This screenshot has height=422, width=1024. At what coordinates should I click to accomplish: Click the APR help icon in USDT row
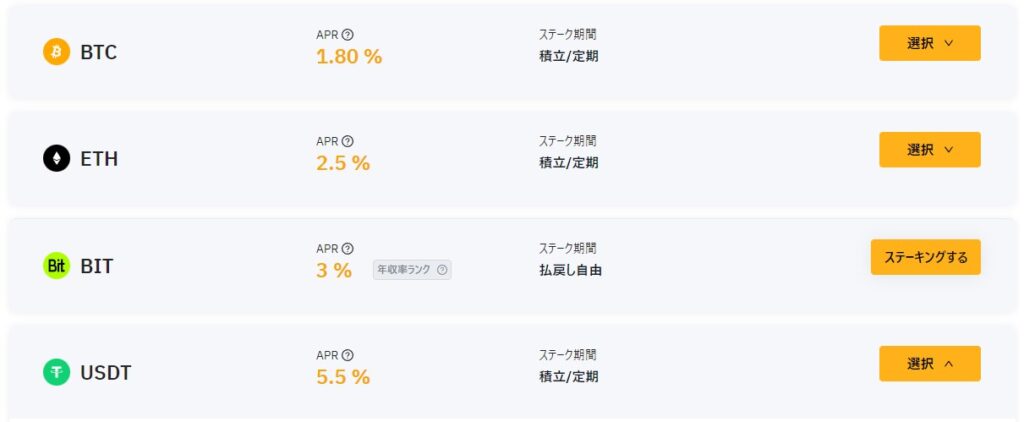click(x=347, y=355)
